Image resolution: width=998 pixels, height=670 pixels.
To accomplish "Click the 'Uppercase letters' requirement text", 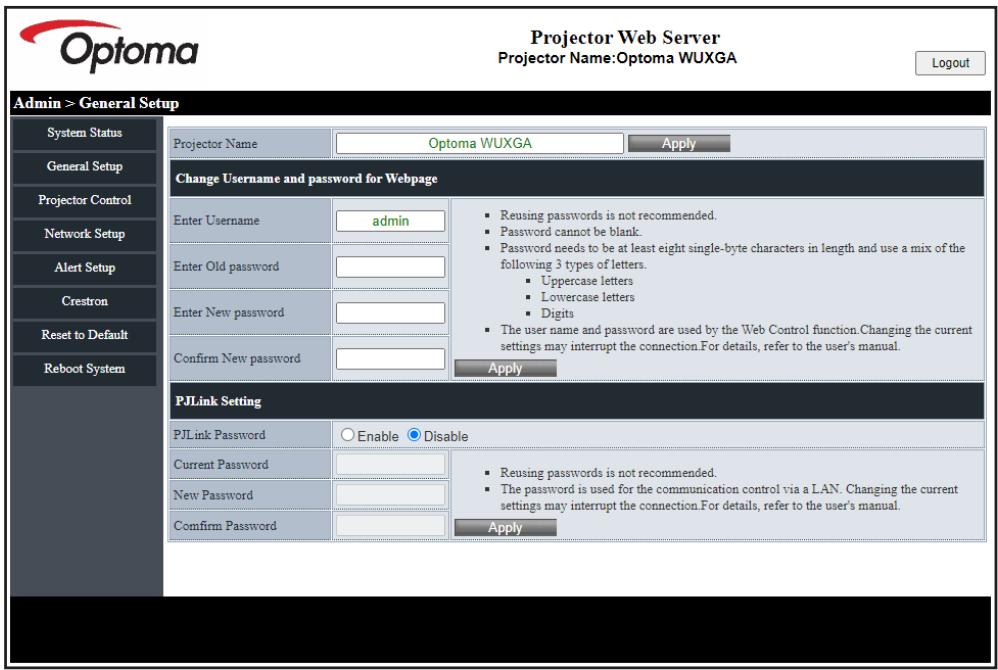I will [x=587, y=281].
